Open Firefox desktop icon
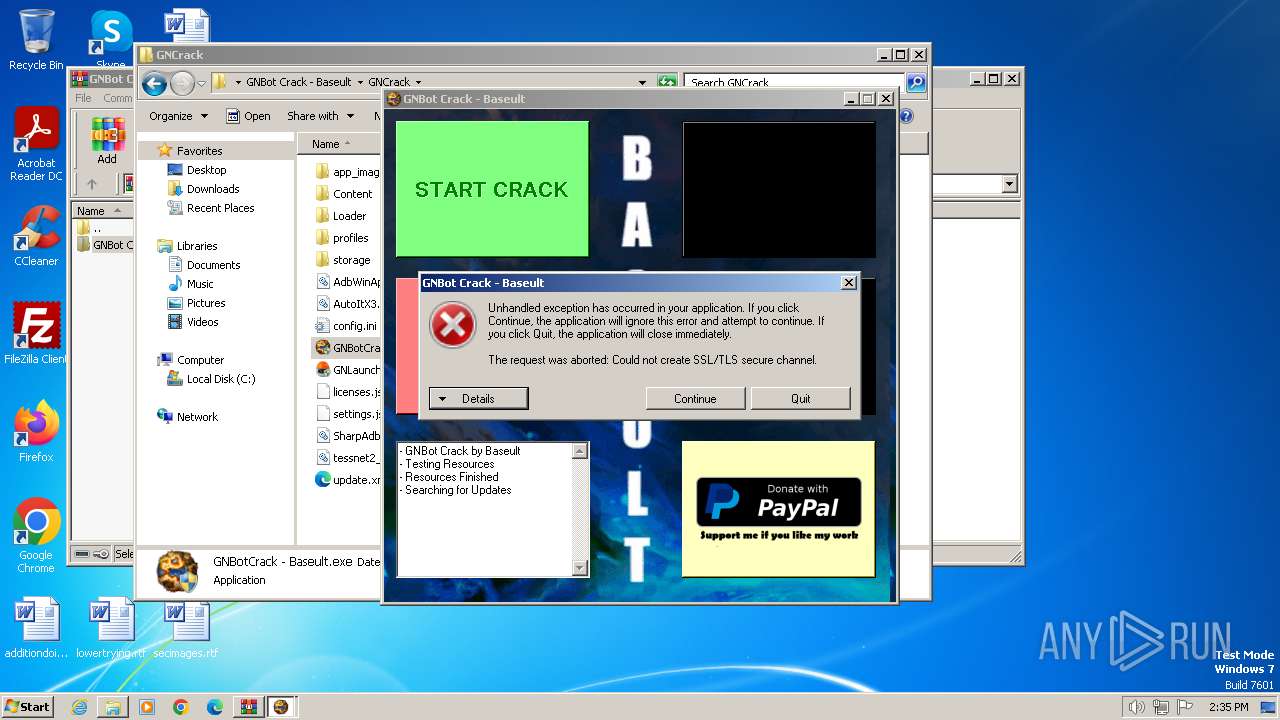Screen dimensions: 1280x720 (x=36, y=432)
